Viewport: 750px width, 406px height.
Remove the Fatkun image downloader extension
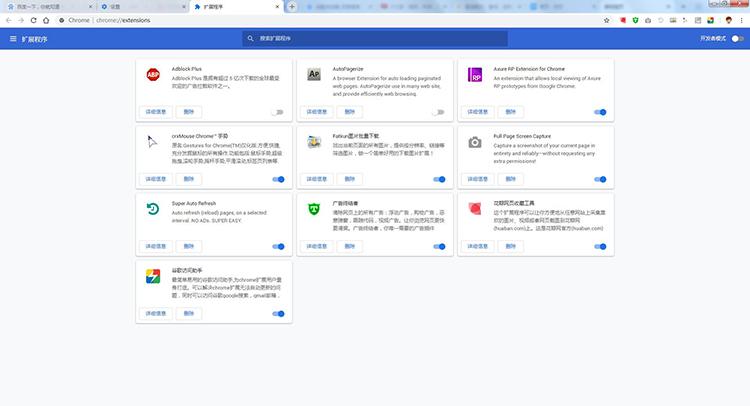click(350, 179)
